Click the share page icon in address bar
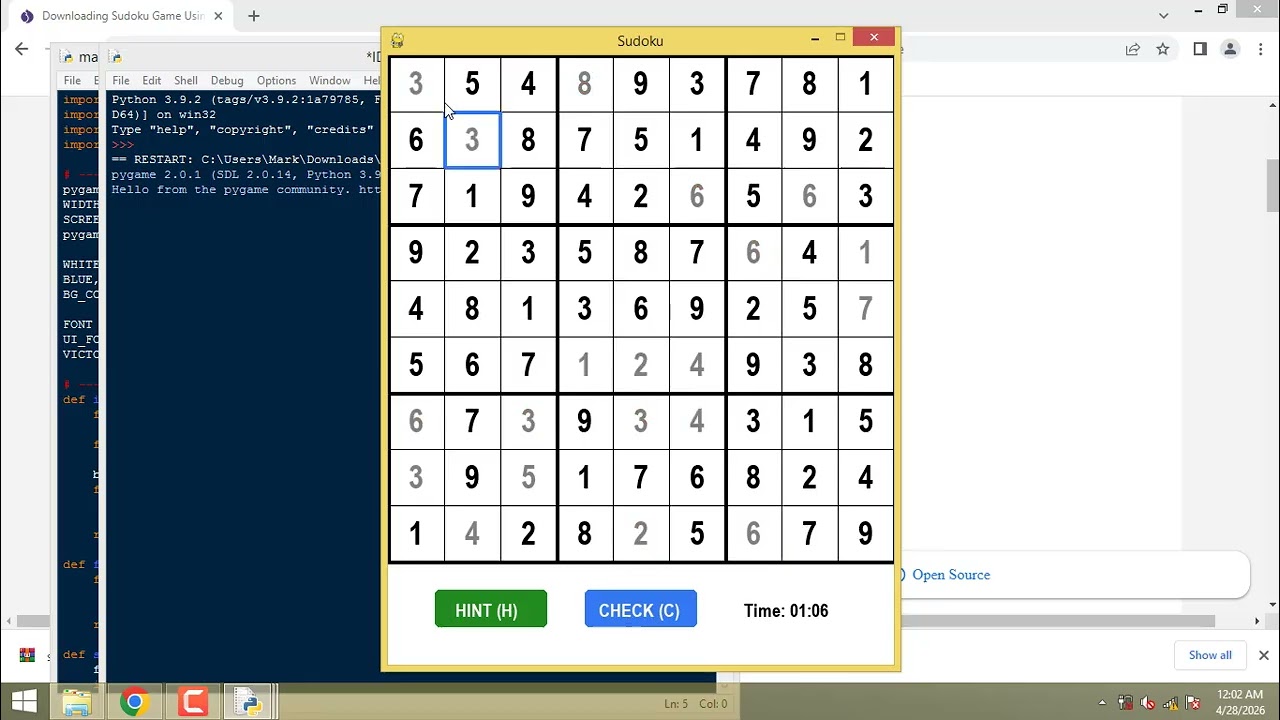 (x=1133, y=49)
